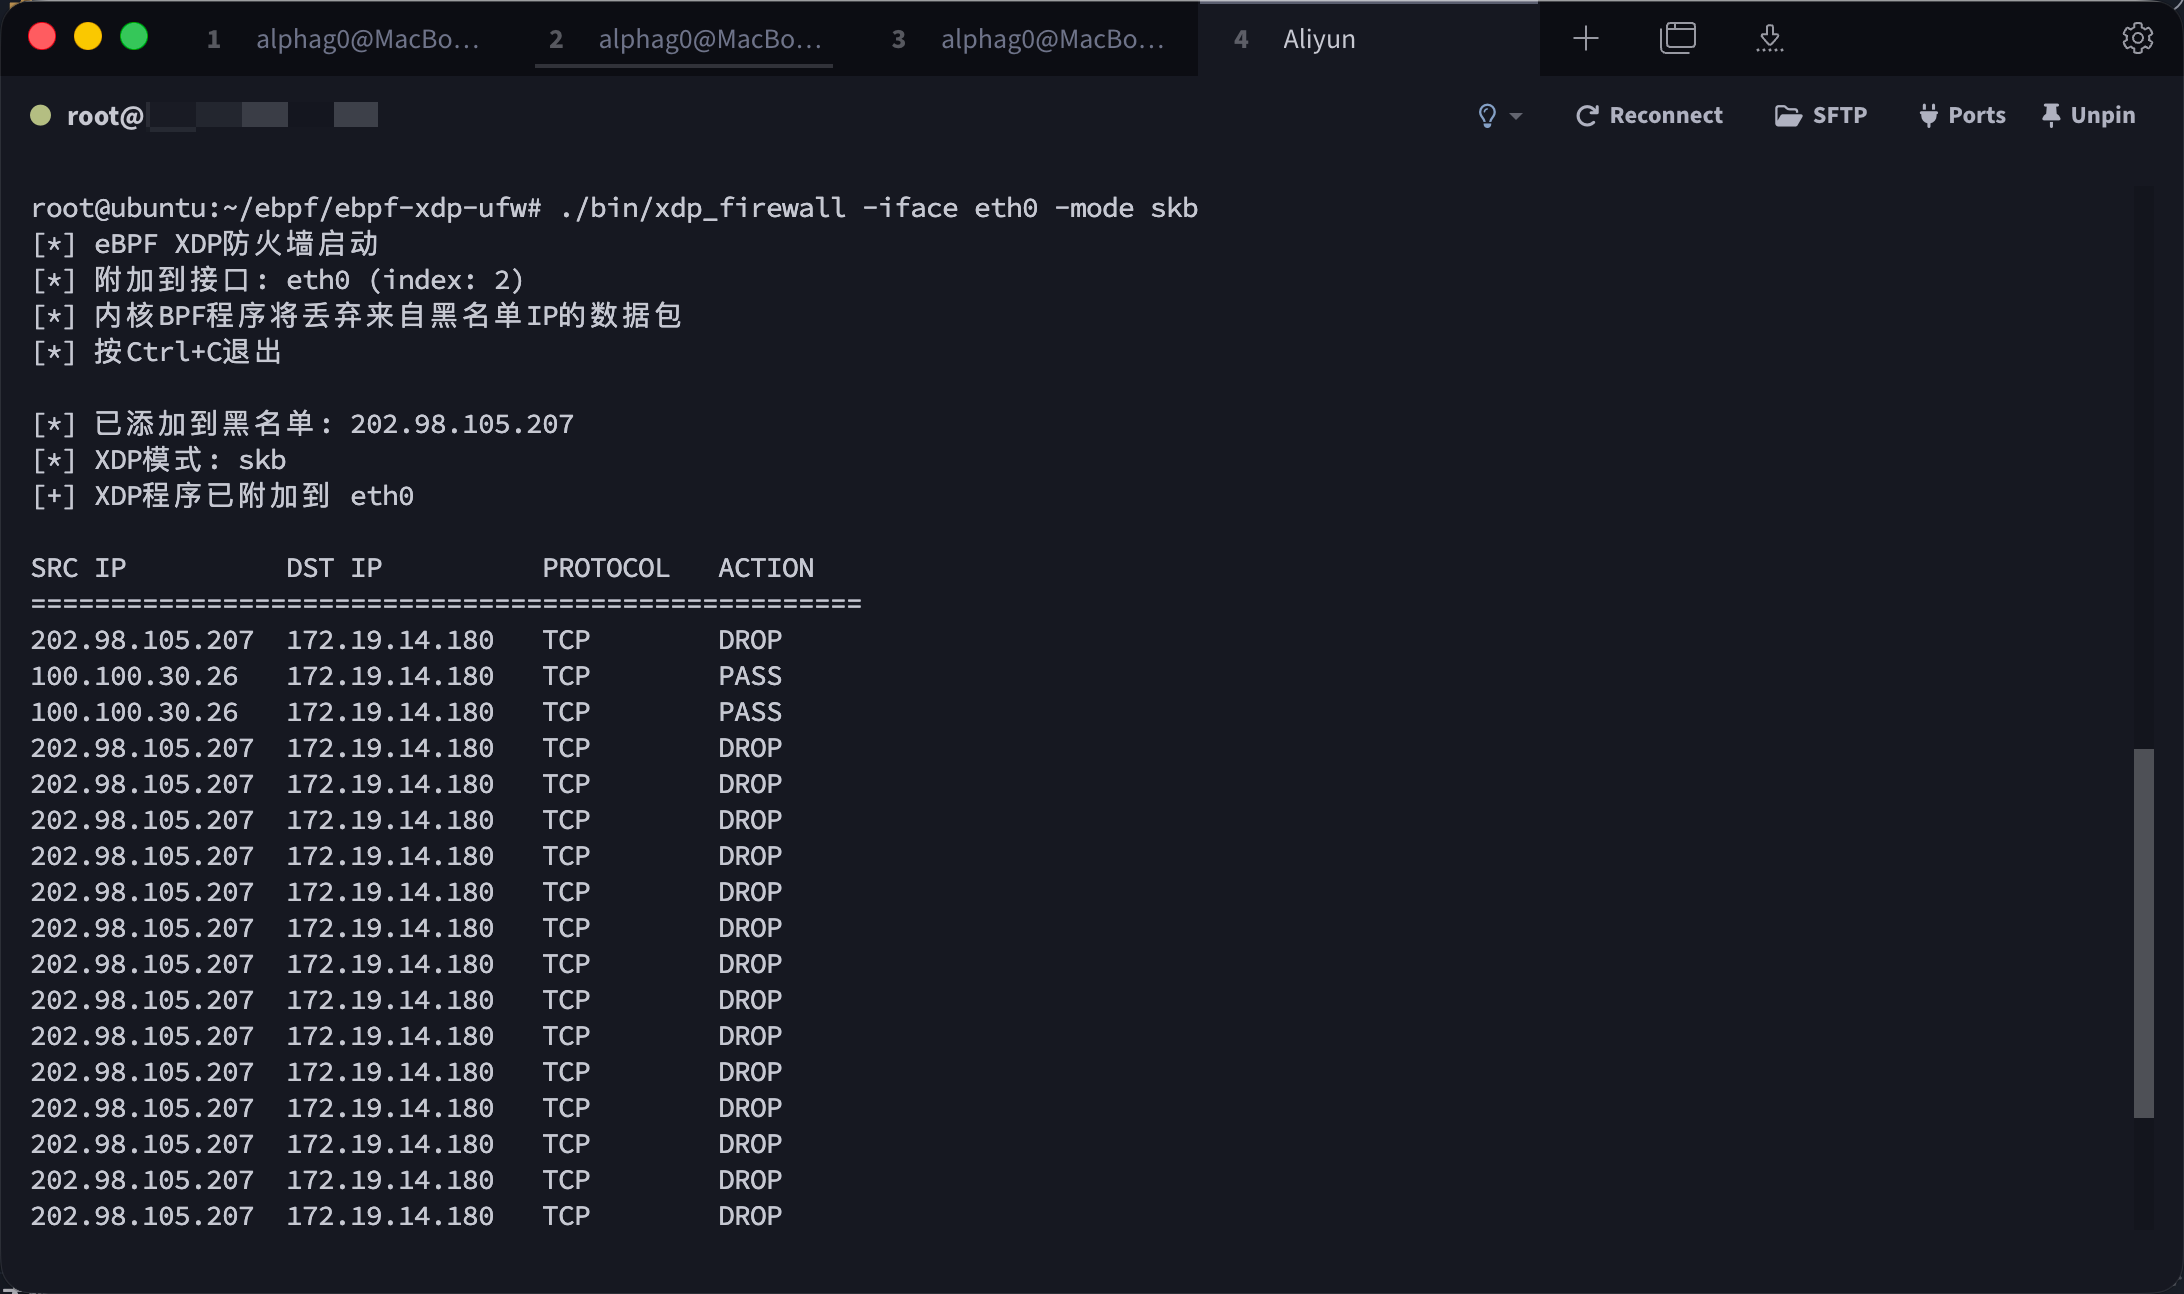
Task: Switch to tab 3 alphag0@MacBo
Action: click(x=1030, y=39)
